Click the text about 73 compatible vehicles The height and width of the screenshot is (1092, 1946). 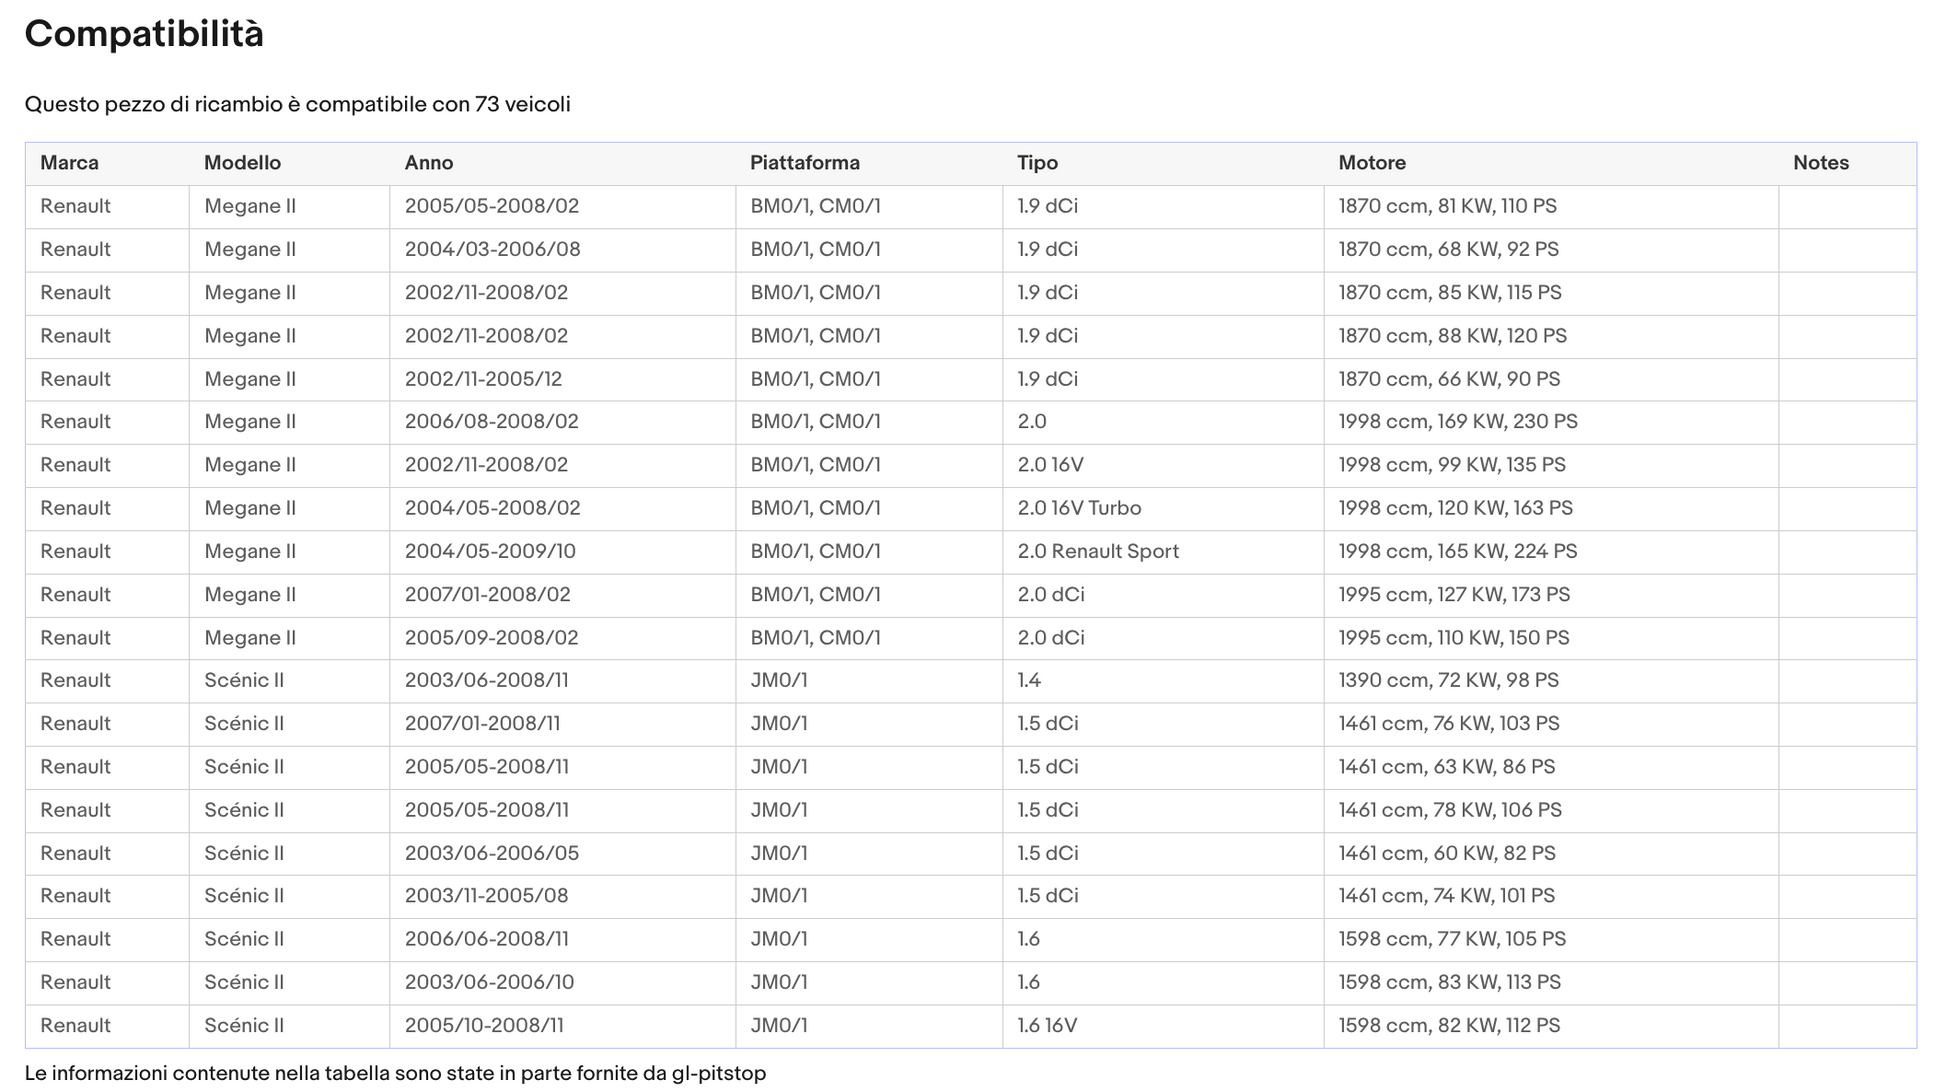pyautogui.click(x=298, y=104)
